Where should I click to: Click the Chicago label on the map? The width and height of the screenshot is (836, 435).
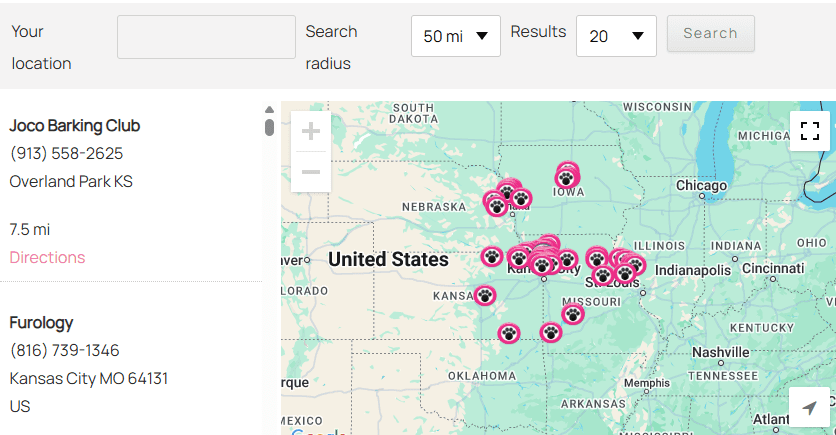(701, 186)
